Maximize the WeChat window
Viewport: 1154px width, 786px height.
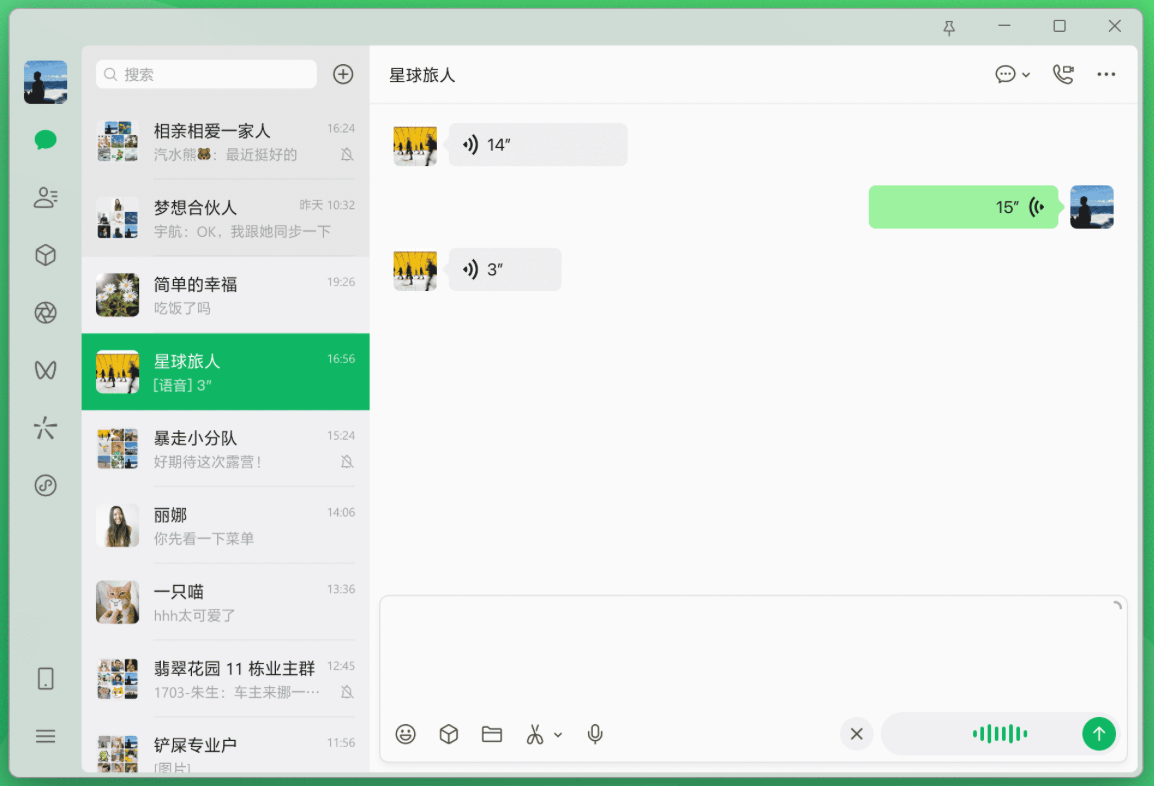(1059, 26)
